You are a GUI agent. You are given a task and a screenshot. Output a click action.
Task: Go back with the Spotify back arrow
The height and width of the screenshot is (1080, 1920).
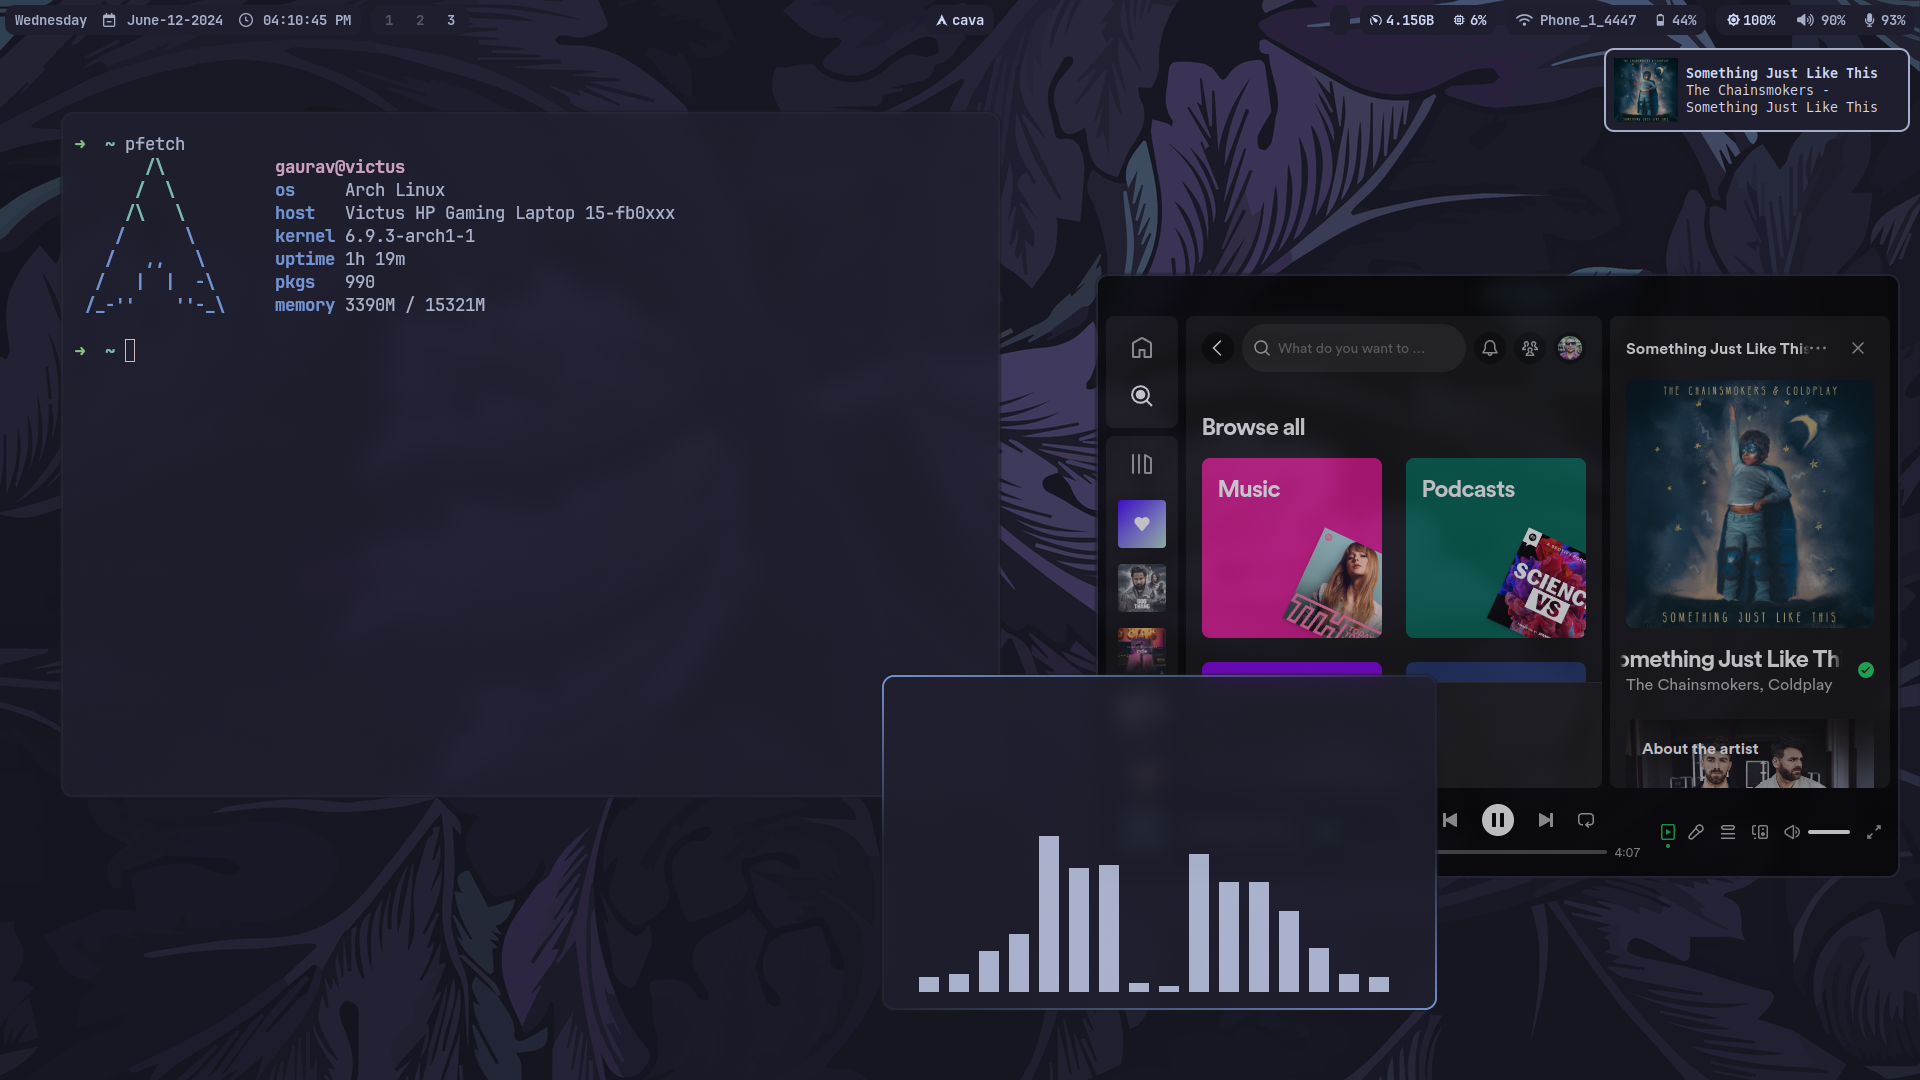coord(1217,348)
